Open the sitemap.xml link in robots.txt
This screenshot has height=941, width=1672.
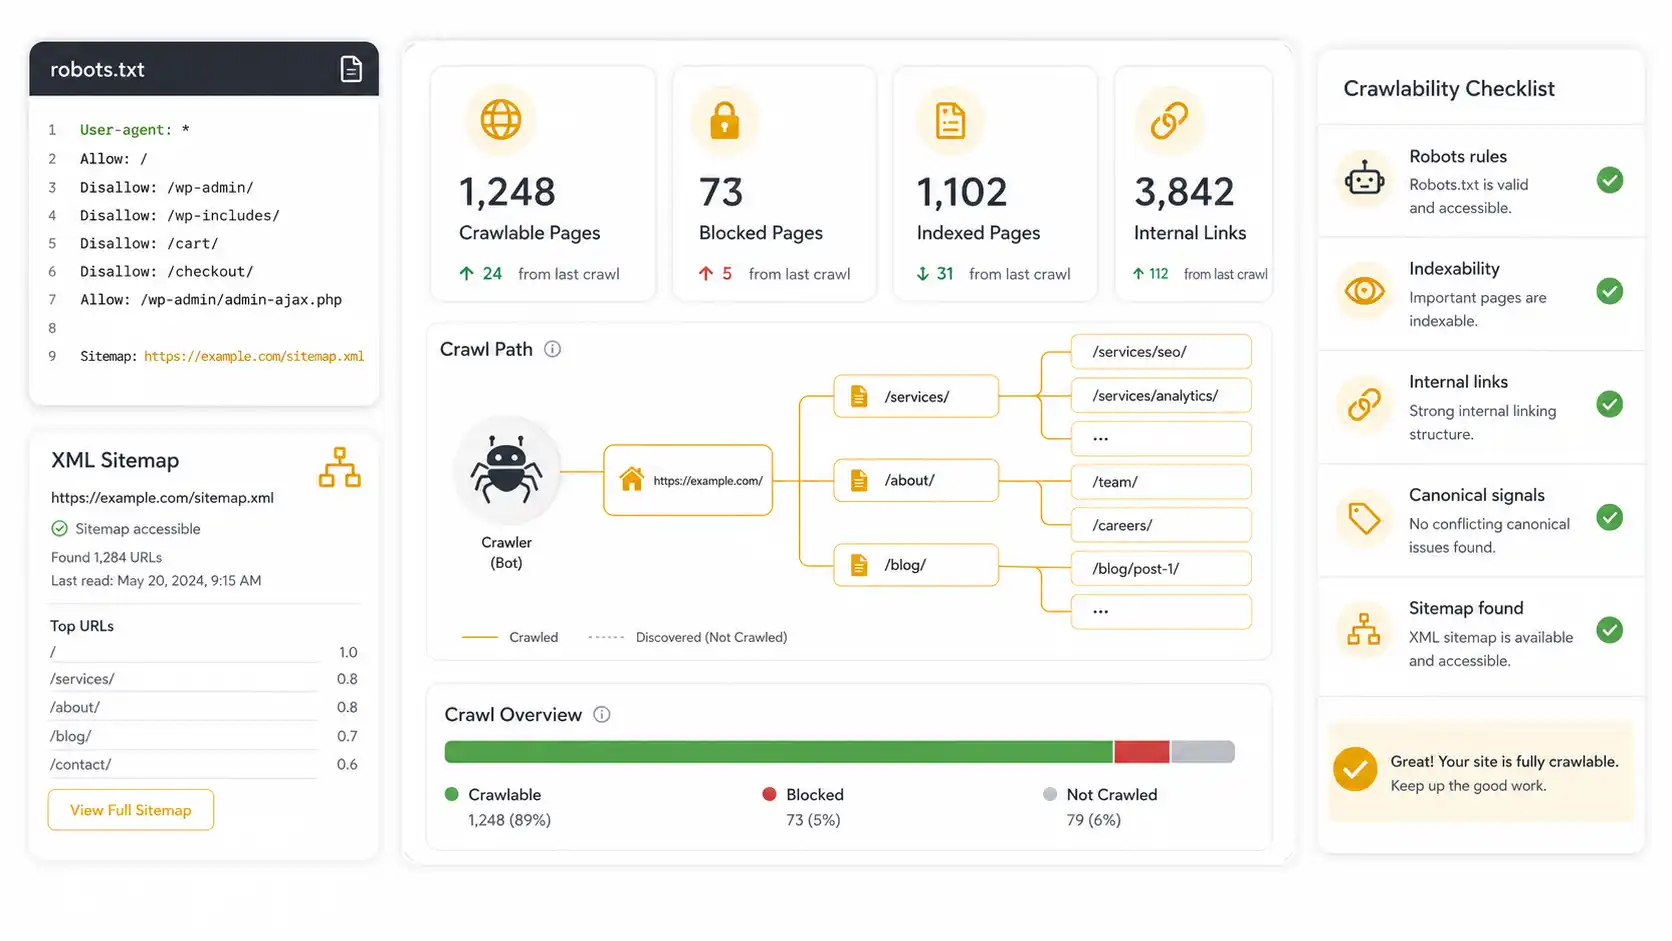(x=254, y=356)
